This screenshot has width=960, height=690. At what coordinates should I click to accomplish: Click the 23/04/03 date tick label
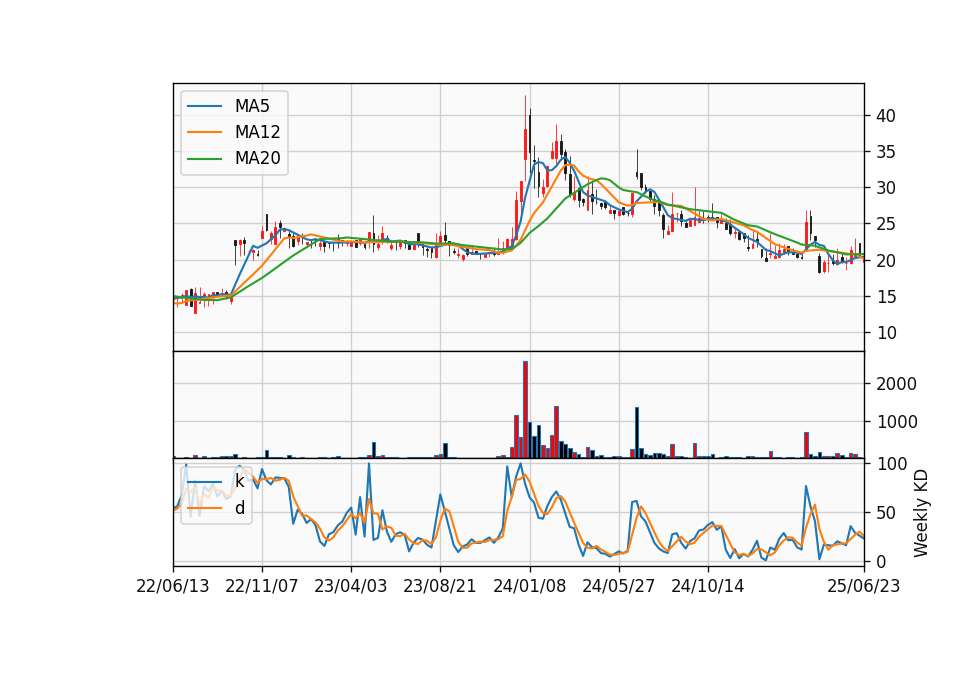[x=351, y=586]
